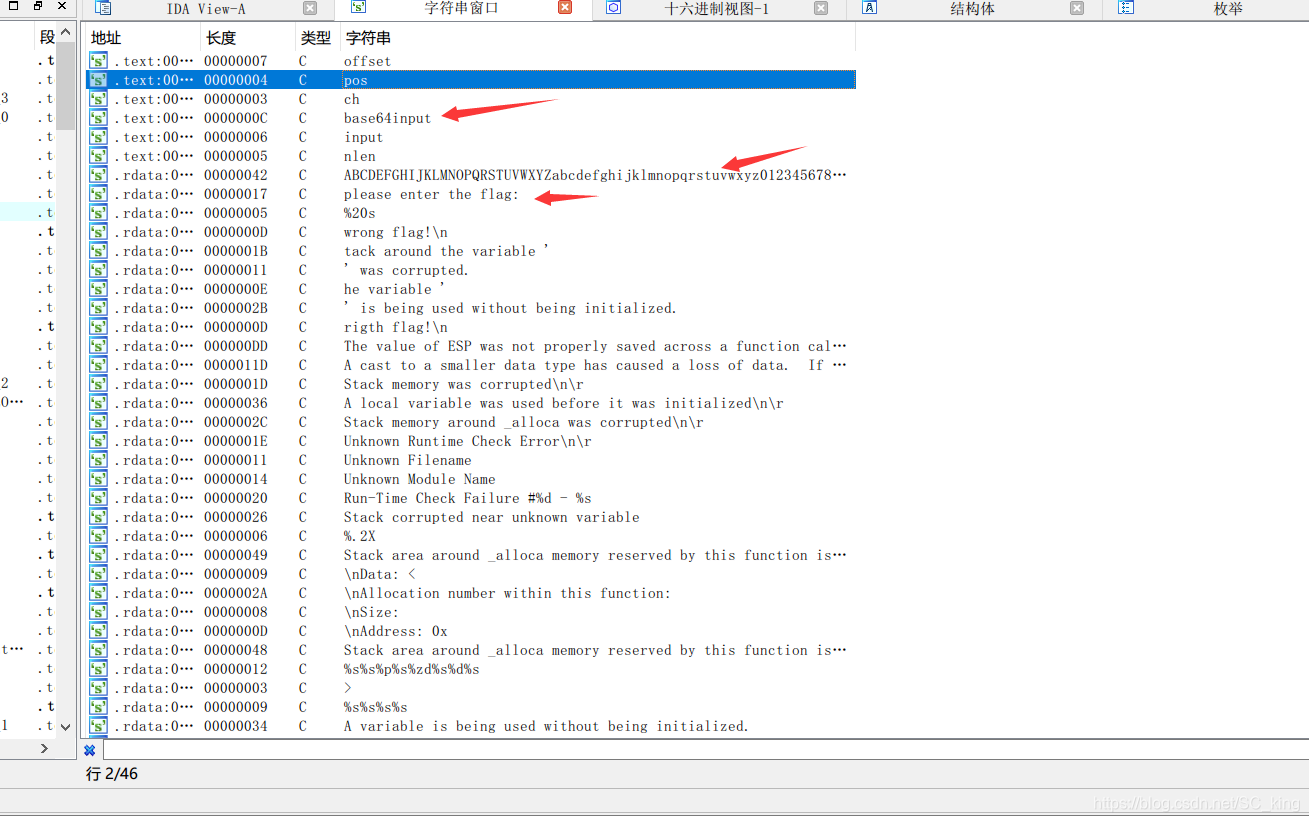
Task: Click the left panel scrollbar up arrow
Action: (x=66, y=33)
